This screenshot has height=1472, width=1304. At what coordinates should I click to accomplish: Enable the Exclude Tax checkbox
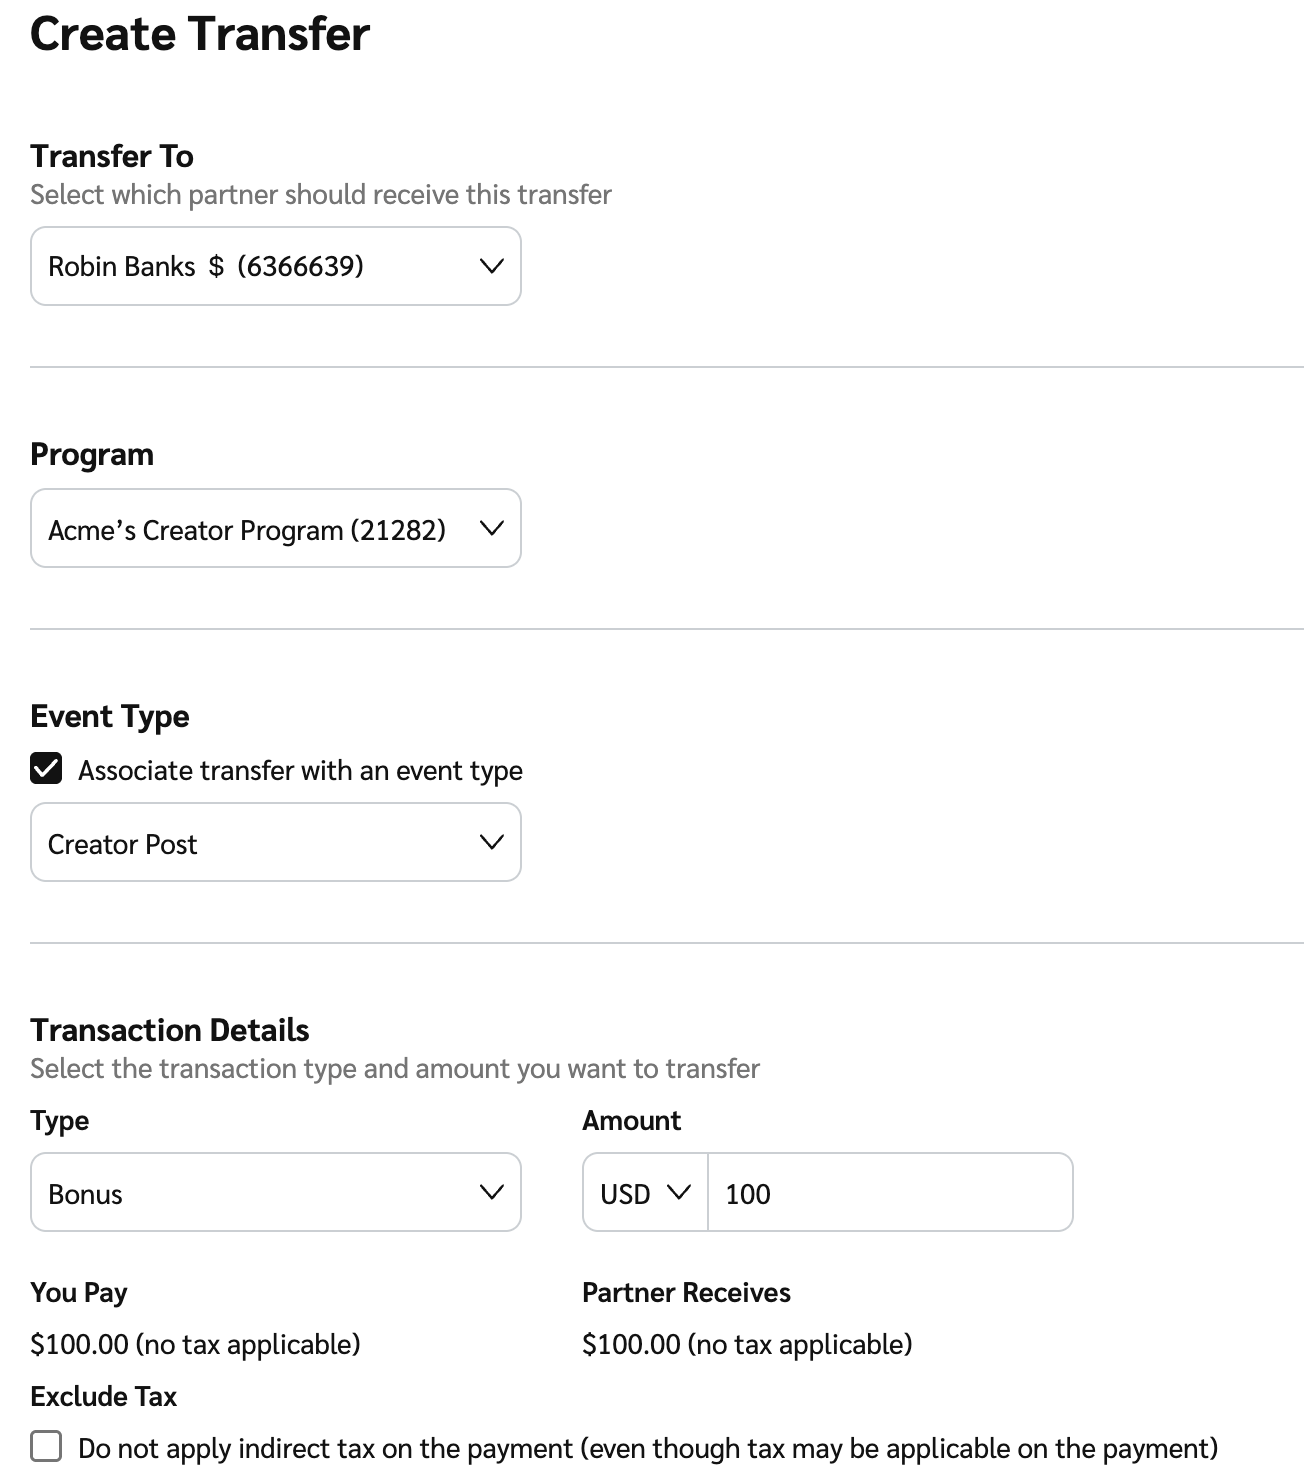point(46,1446)
